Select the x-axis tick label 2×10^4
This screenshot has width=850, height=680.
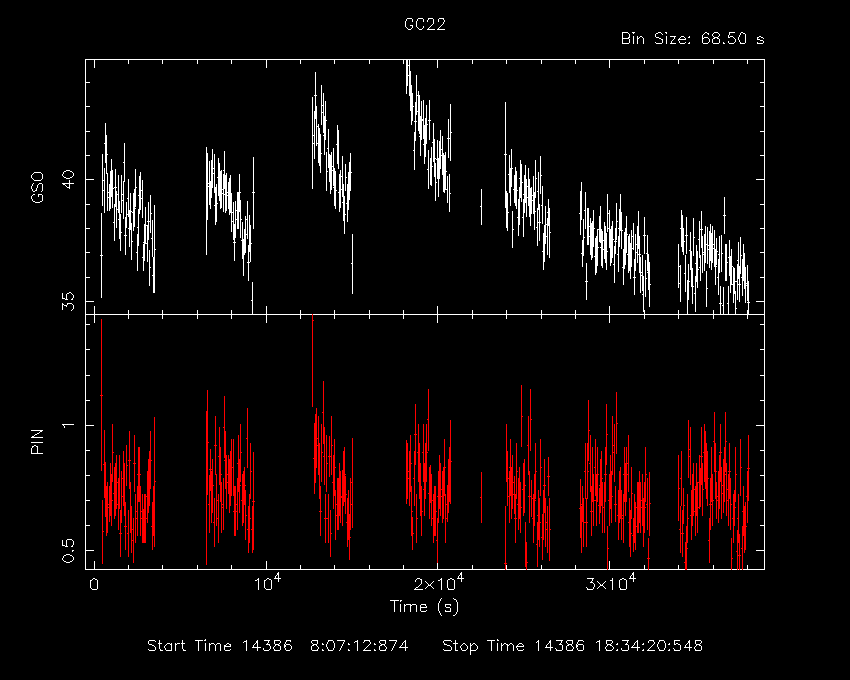439,583
